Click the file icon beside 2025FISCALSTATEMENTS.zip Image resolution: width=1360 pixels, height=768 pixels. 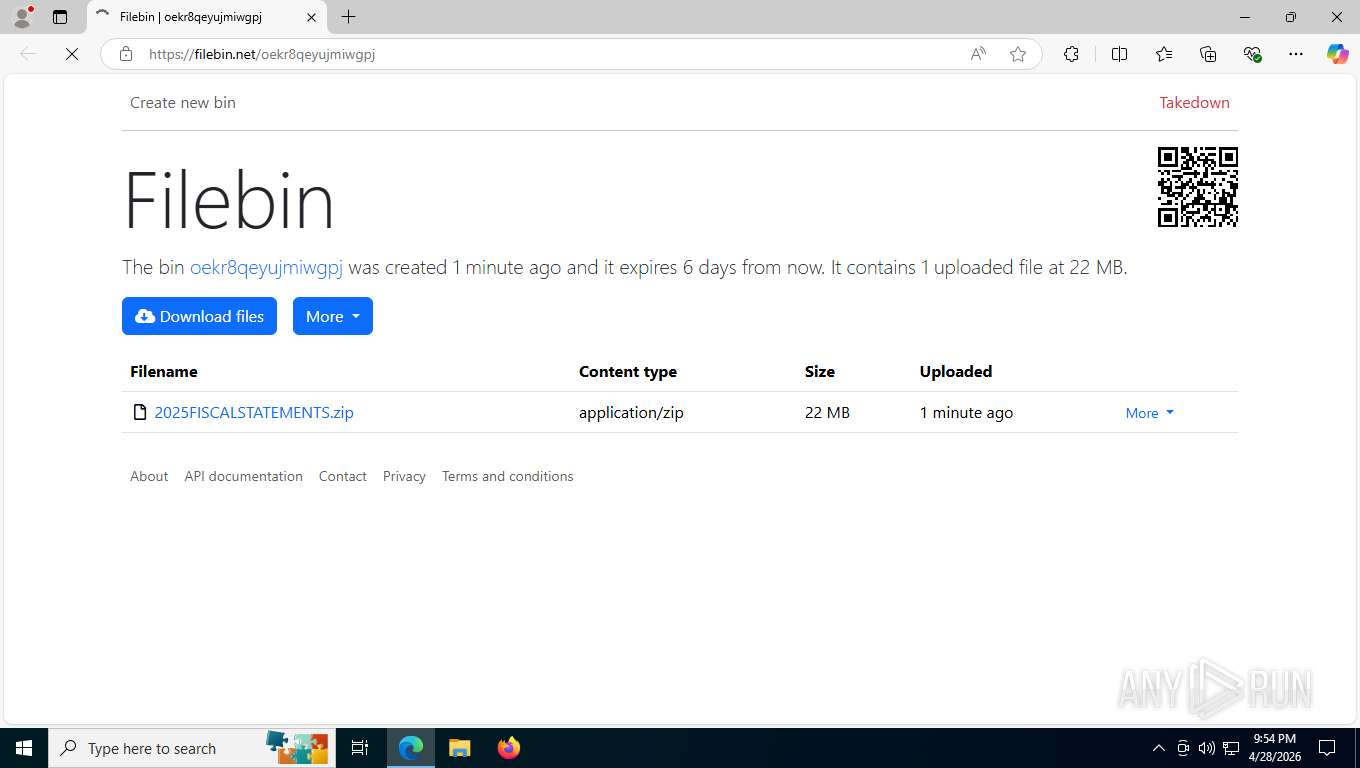click(140, 412)
